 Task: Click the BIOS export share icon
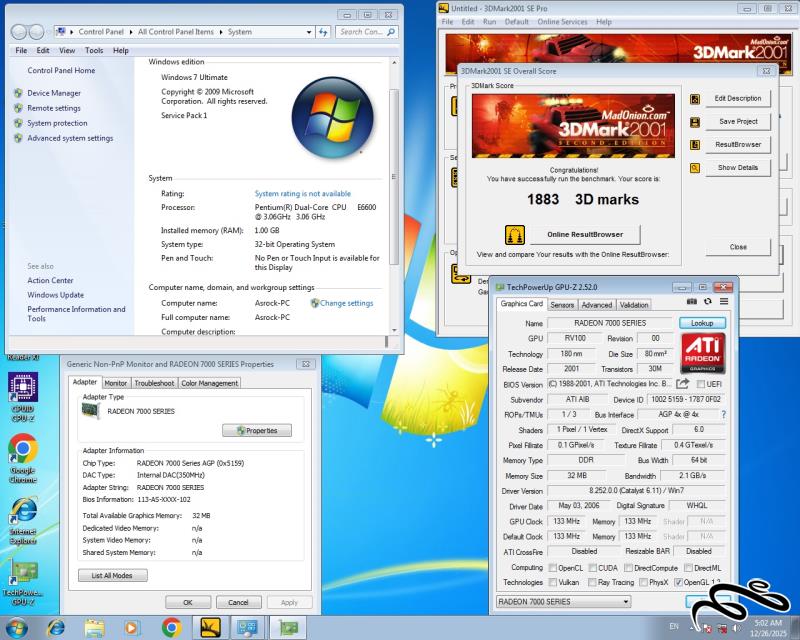point(683,384)
